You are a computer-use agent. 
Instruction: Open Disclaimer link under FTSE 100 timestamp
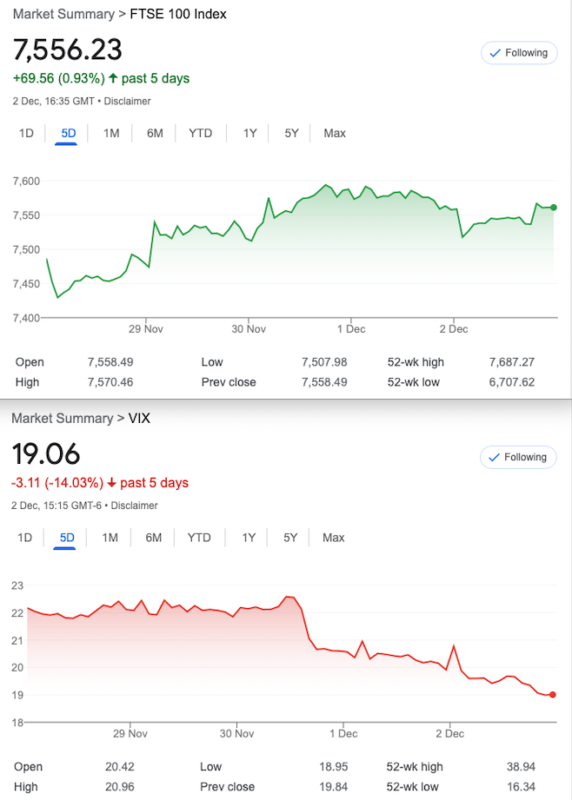[x=127, y=101]
